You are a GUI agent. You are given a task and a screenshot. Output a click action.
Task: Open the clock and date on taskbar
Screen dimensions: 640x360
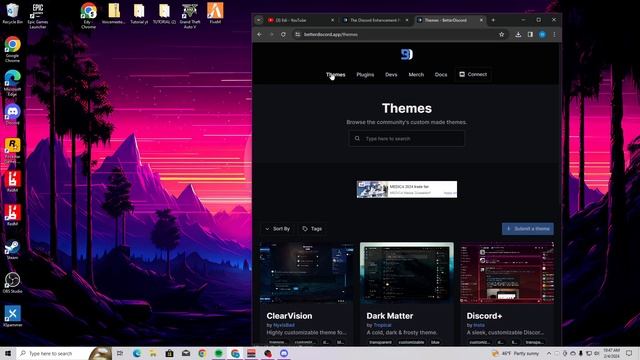(x=611, y=353)
